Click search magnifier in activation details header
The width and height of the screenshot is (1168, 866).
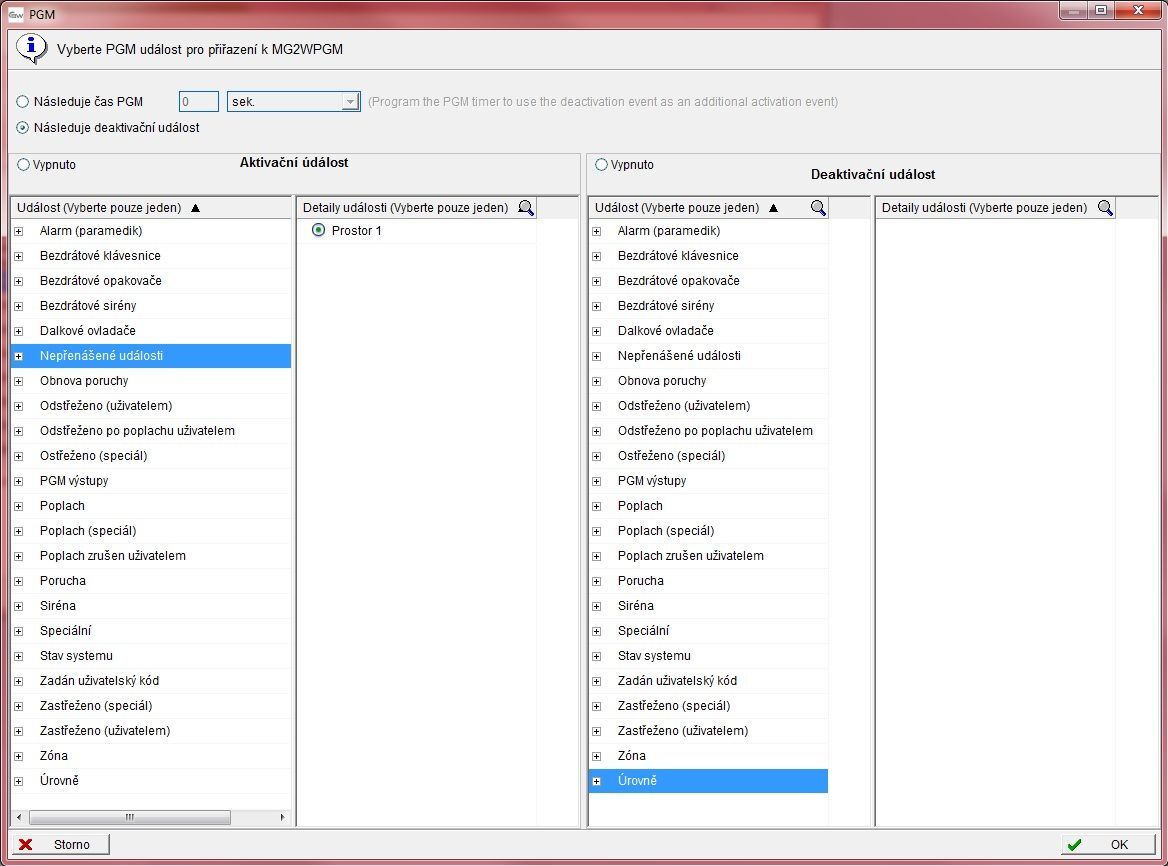pyautogui.click(x=526, y=208)
